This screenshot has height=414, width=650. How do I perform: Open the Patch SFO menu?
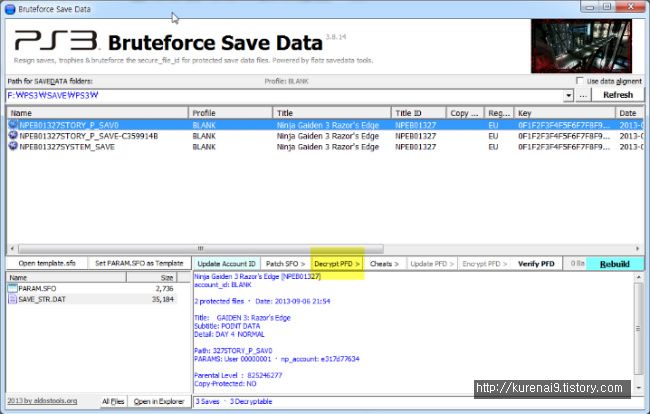point(285,264)
